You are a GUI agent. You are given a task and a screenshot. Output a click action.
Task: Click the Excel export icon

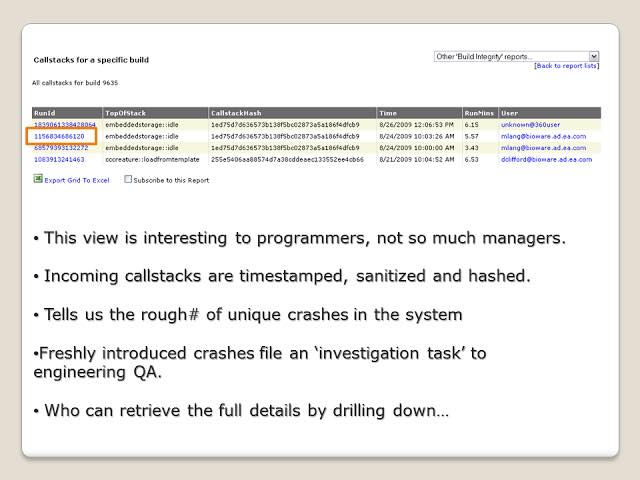(38, 179)
